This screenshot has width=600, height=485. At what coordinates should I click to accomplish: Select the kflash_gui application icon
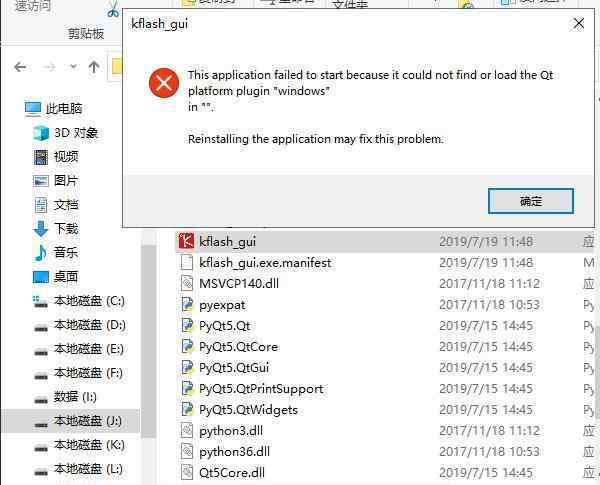click(186, 241)
